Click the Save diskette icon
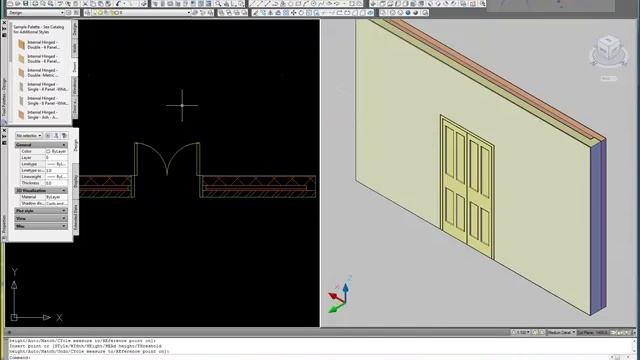 tap(25, 4)
